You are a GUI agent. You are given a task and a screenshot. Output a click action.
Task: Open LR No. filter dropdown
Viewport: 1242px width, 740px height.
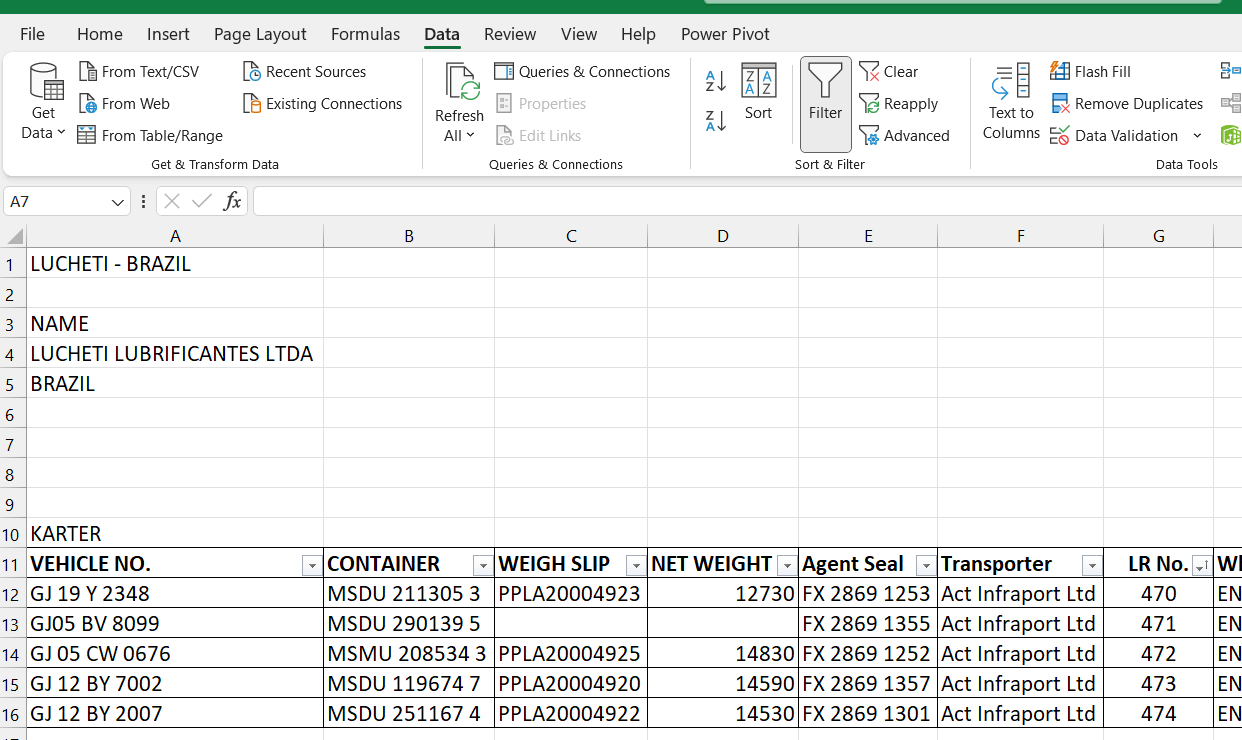(x=1201, y=566)
